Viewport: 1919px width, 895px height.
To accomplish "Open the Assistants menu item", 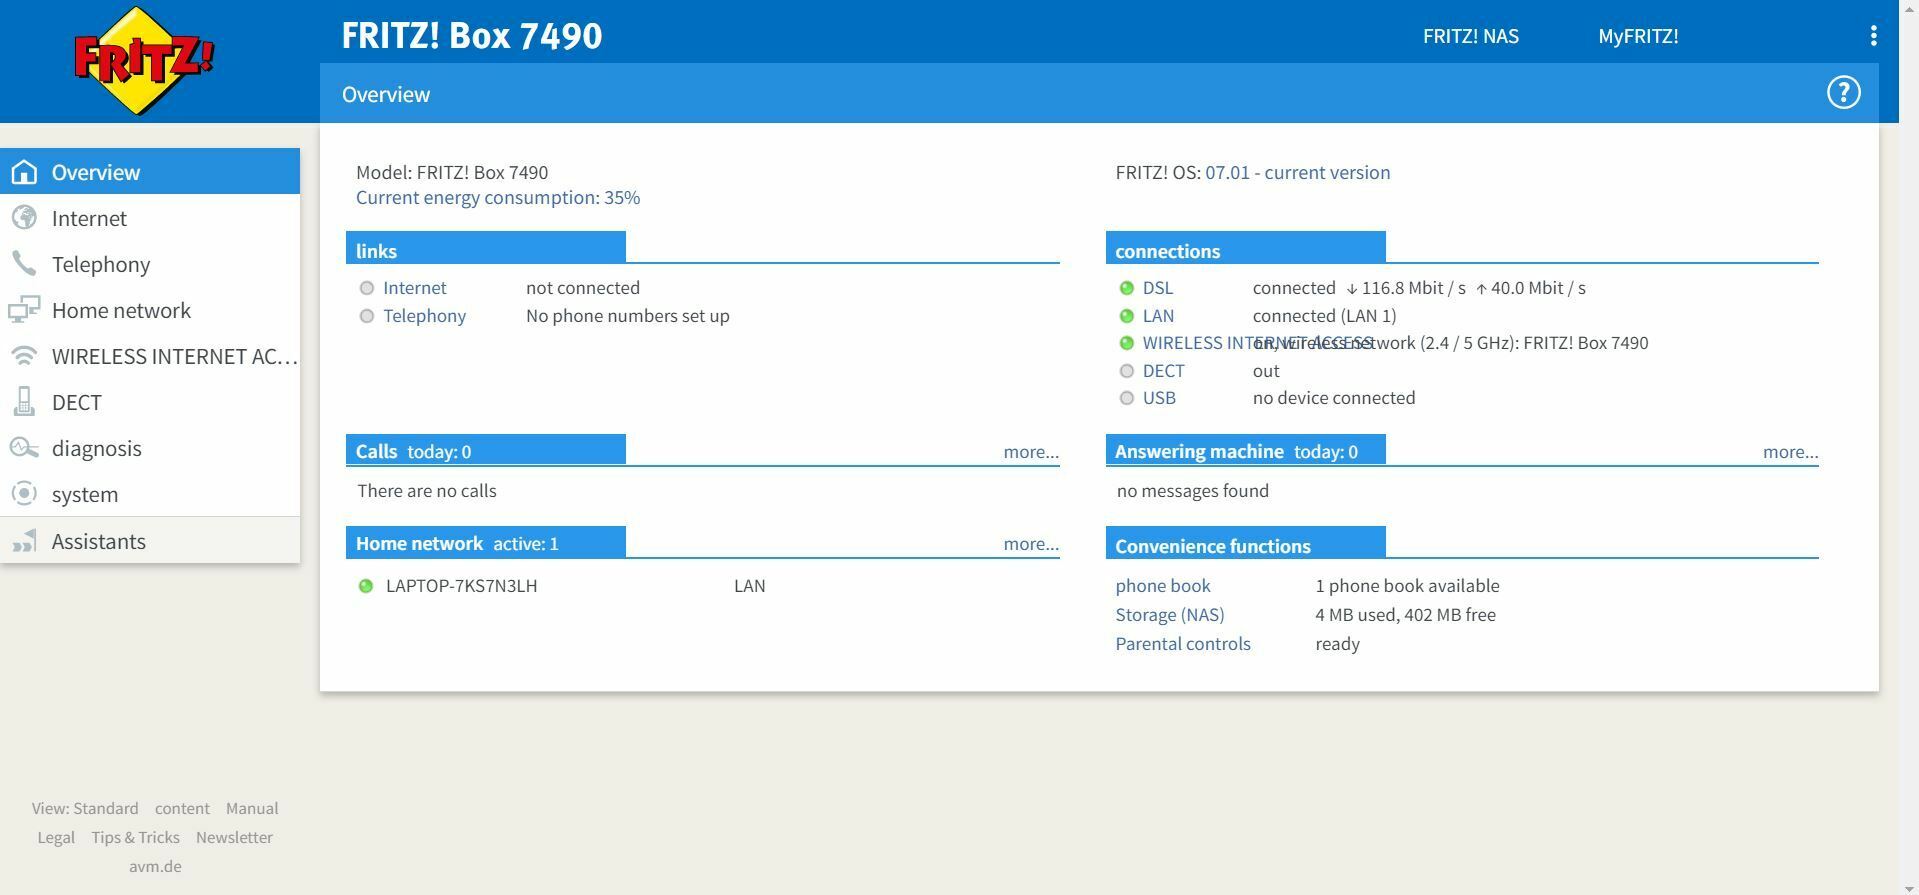I will coord(150,541).
